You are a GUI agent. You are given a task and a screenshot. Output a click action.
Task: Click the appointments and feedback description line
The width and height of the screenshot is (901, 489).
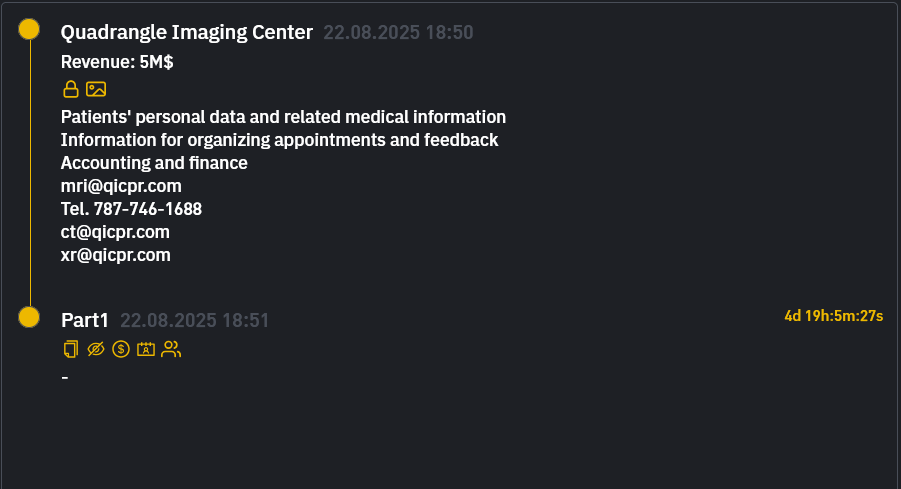click(279, 140)
